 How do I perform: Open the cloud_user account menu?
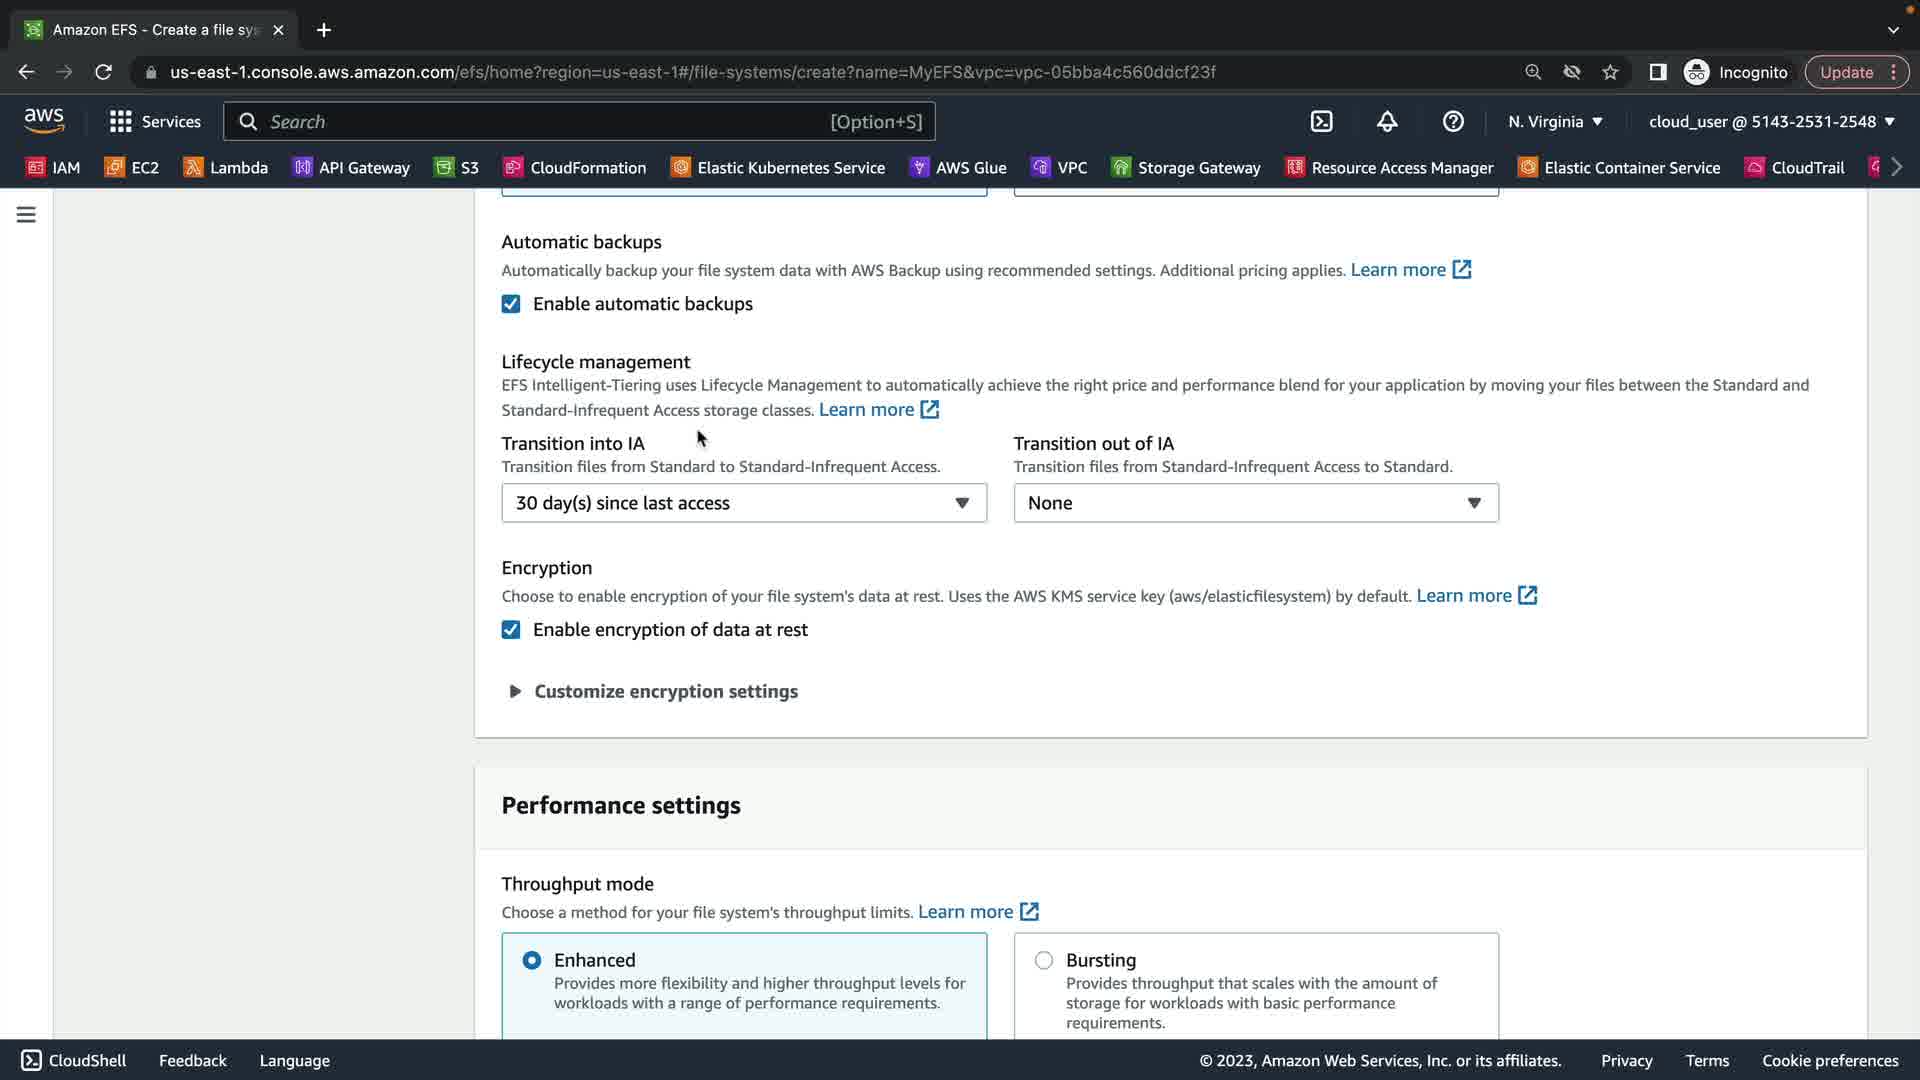(x=1771, y=121)
